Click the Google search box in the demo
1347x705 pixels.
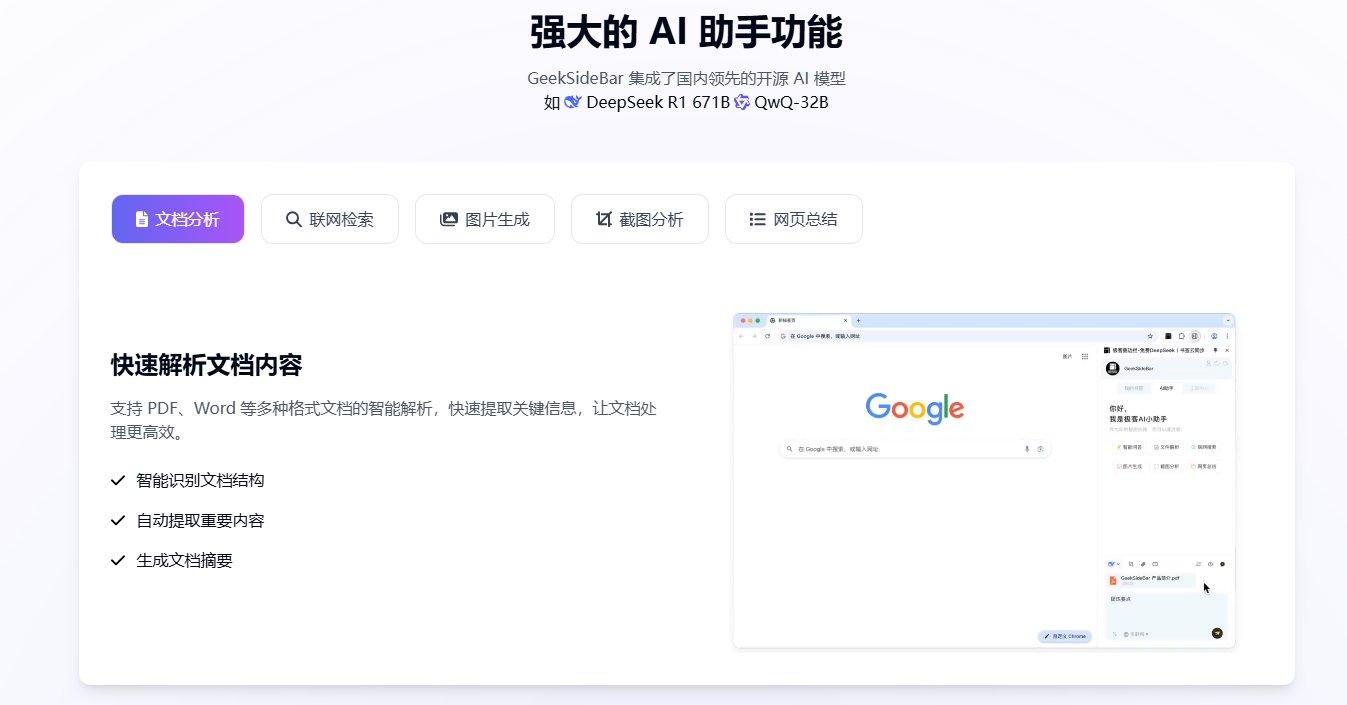(x=915, y=450)
